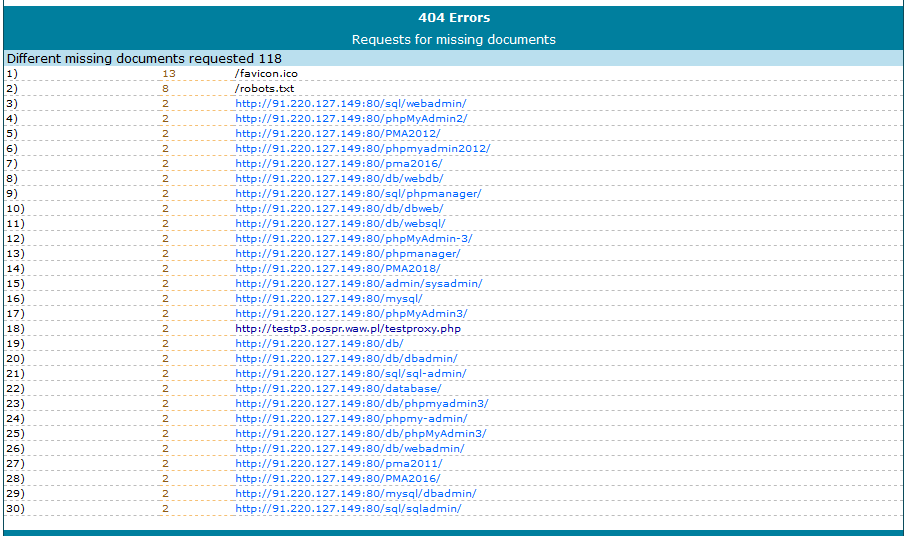910x536 pixels.
Task: Open the /admin/sysadmin/ link
Action: (359, 284)
